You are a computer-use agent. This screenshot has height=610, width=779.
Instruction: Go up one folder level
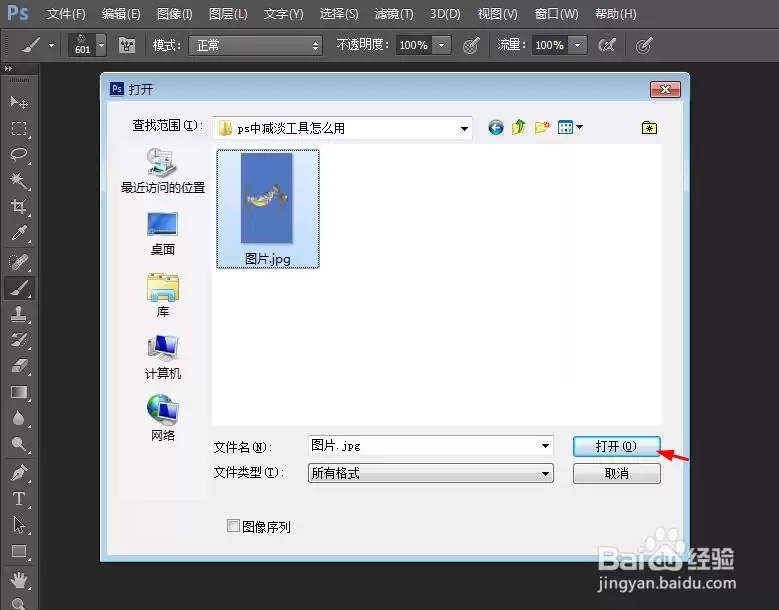click(519, 128)
